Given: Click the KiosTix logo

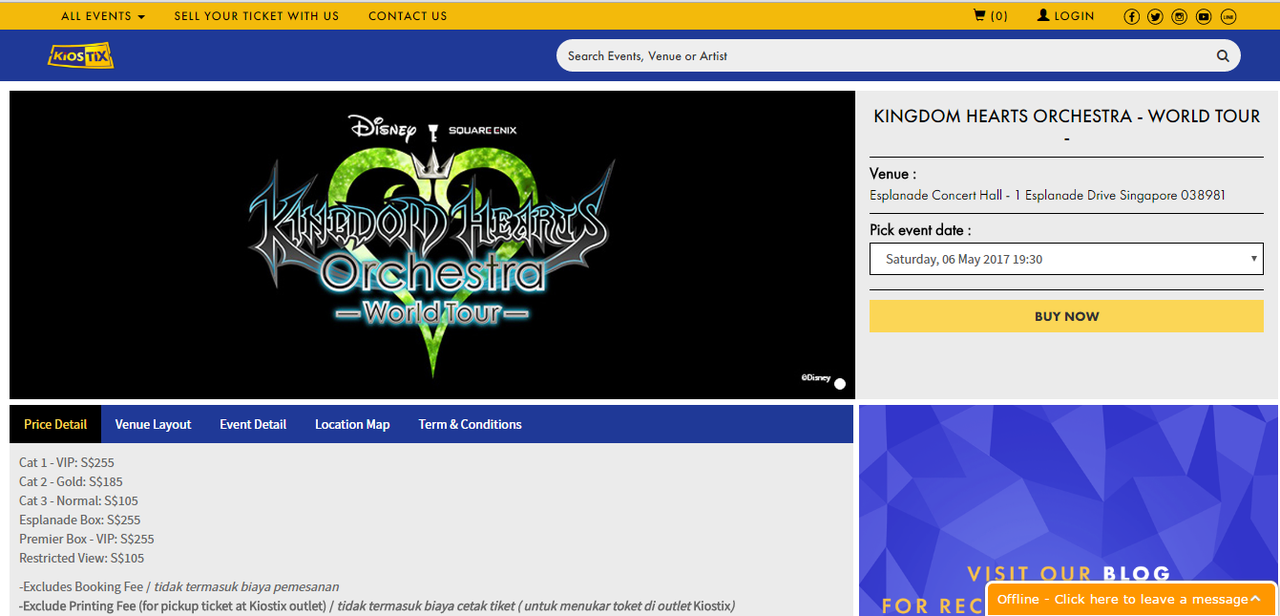Looking at the screenshot, I should [80, 55].
